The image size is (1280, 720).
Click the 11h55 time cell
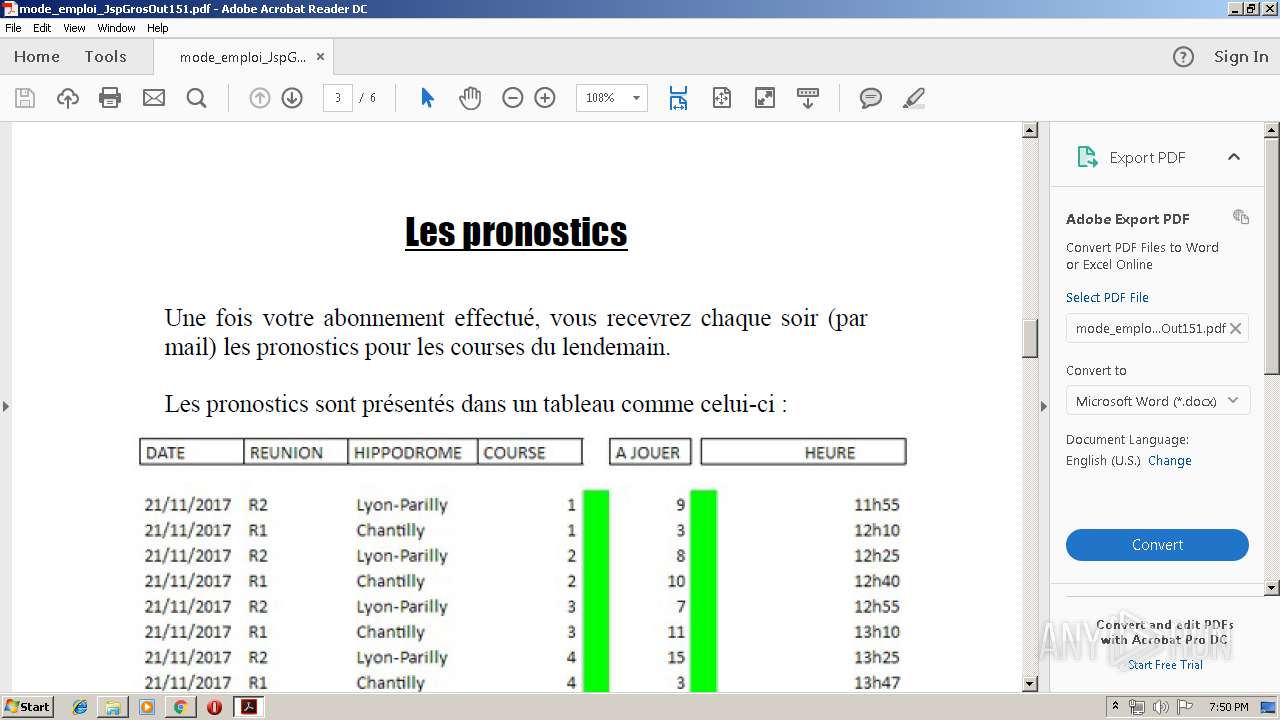click(x=876, y=505)
